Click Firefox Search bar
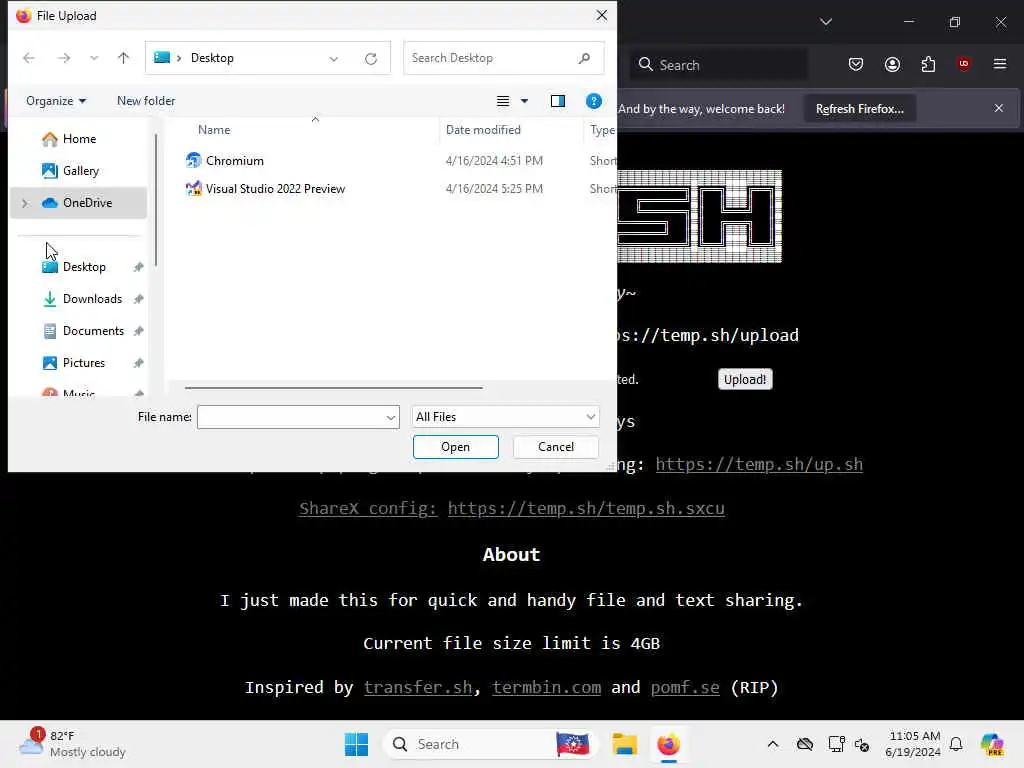The image size is (1024, 768). (718, 65)
